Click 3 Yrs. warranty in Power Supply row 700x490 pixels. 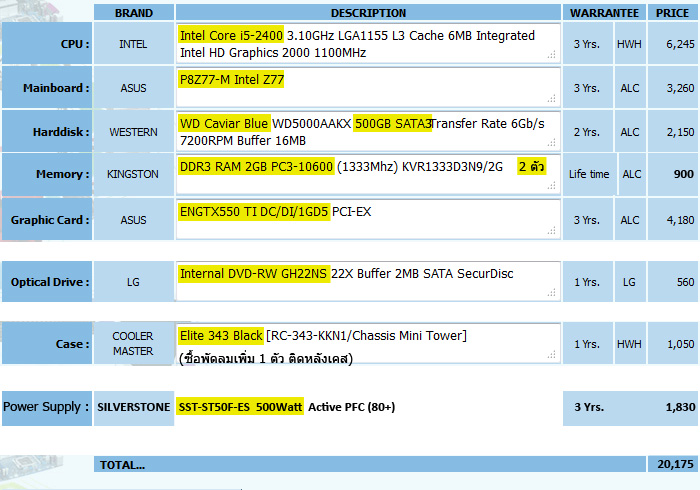589,407
